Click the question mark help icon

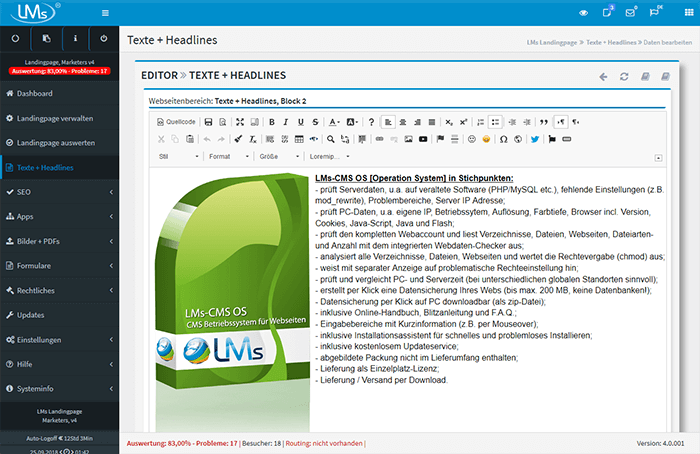[x=371, y=122]
